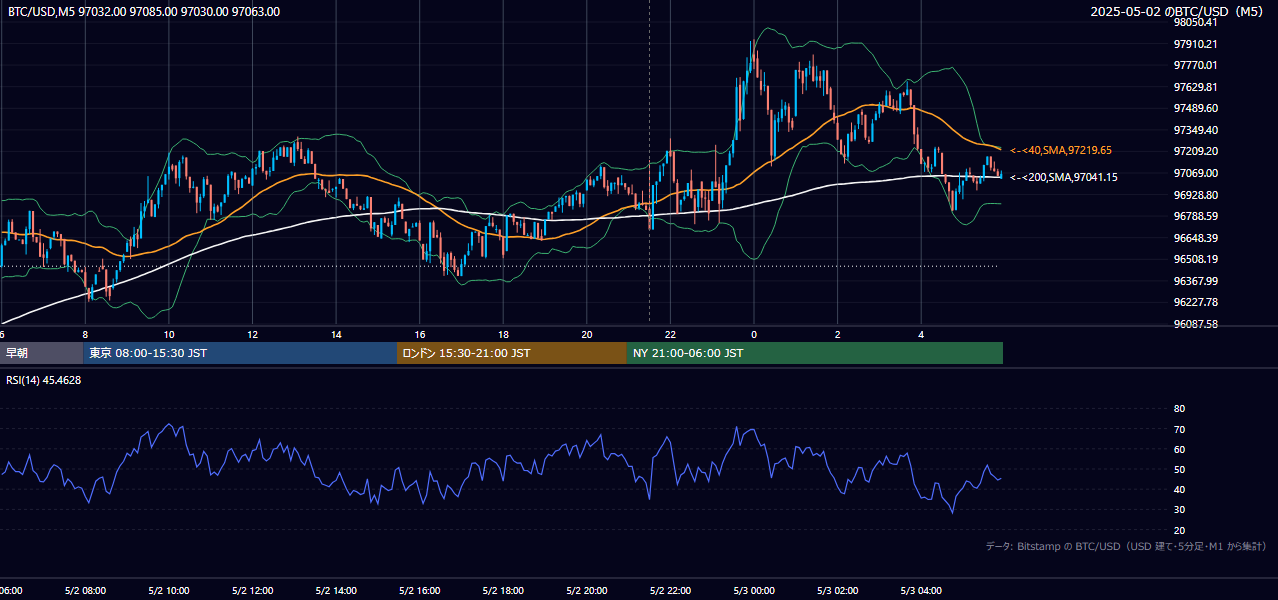Click bottom time label 5/3 00:00

click(754, 591)
